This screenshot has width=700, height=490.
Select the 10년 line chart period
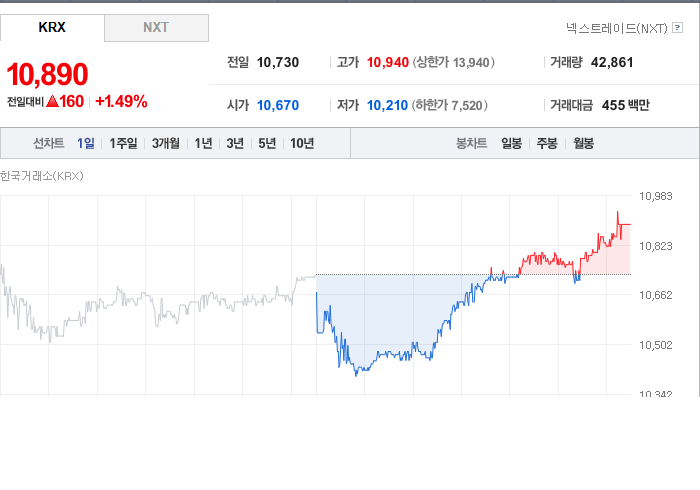click(302, 143)
